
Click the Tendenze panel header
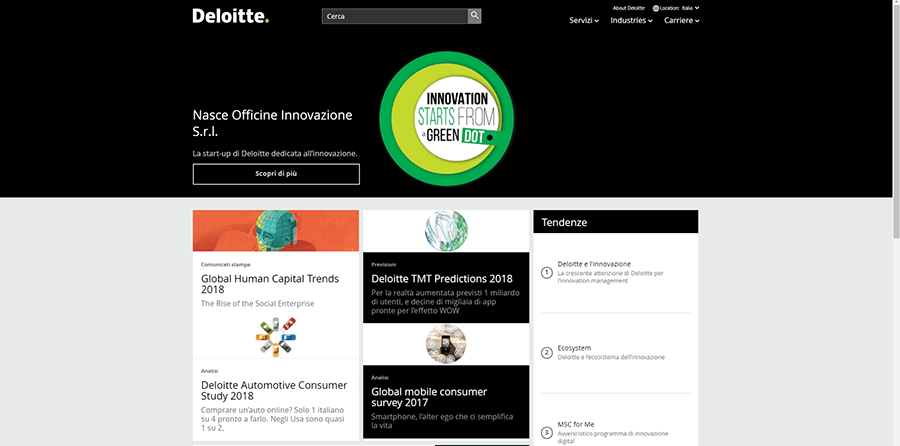pyautogui.click(x=616, y=222)
